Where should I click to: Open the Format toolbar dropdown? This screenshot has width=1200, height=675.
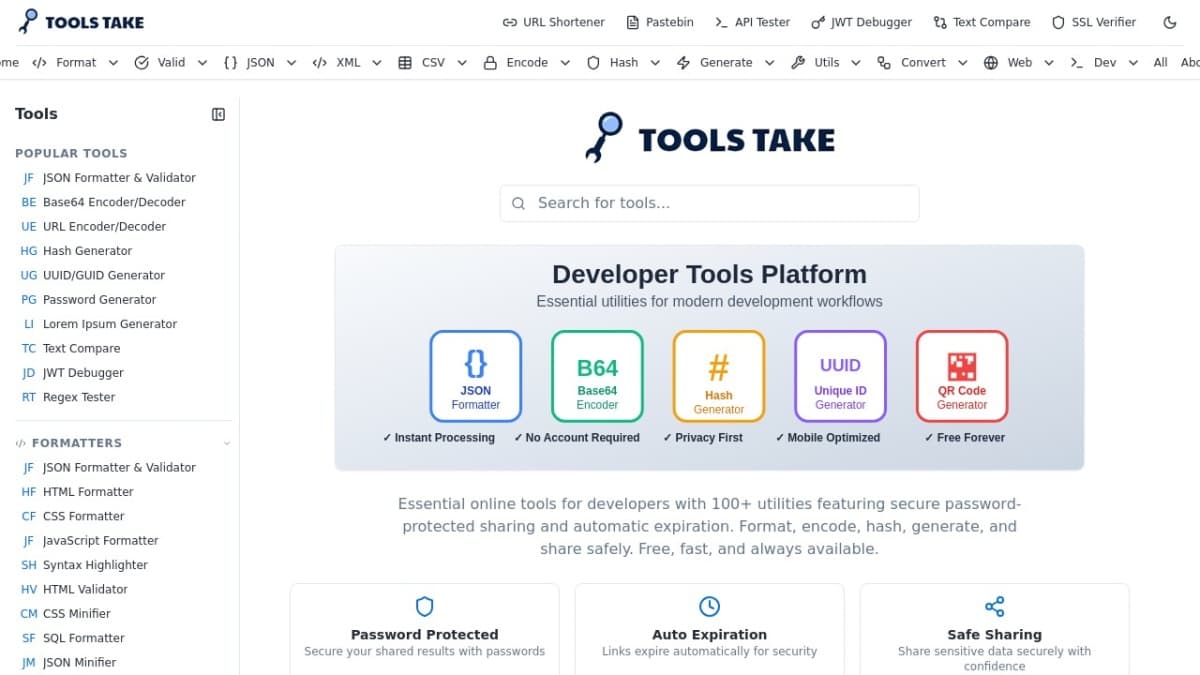click(x=75, y=62)
